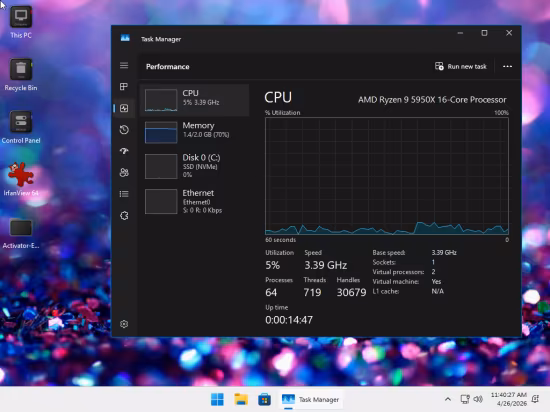Click the Utilization value 5%
This screenshot has width=550, height=412.
tap(273, 265)
